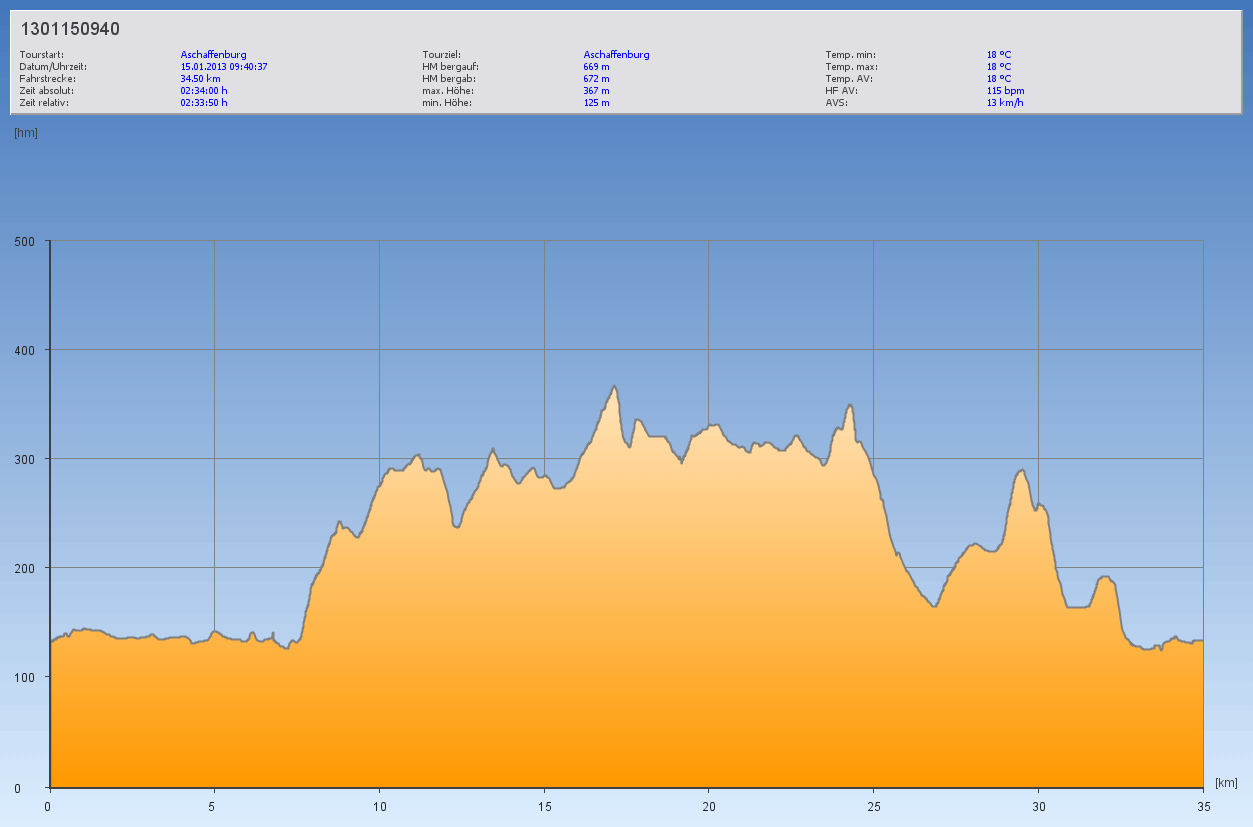Click the [hm] y-axis unit label
Screen dimensions: 1253x827
26,133
